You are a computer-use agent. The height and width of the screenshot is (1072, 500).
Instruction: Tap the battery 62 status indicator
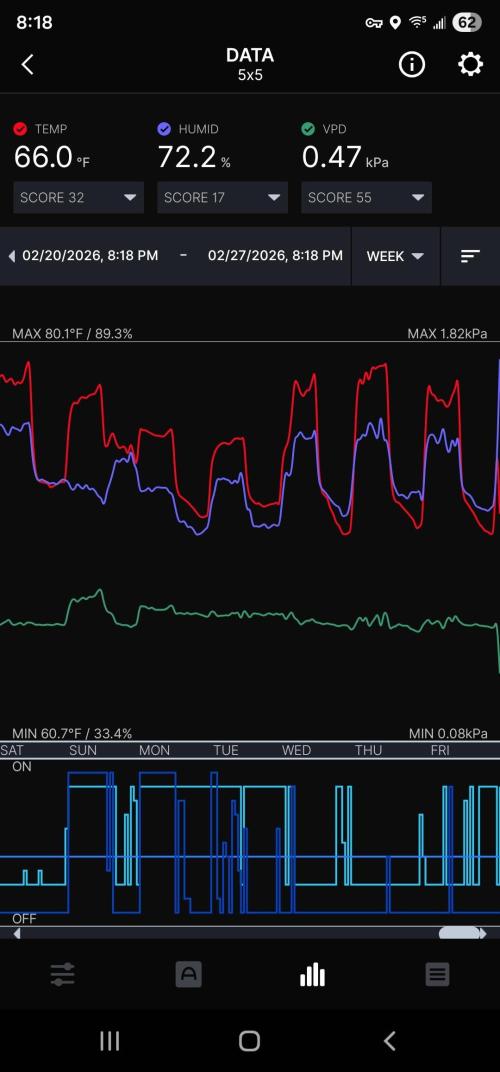467,23
